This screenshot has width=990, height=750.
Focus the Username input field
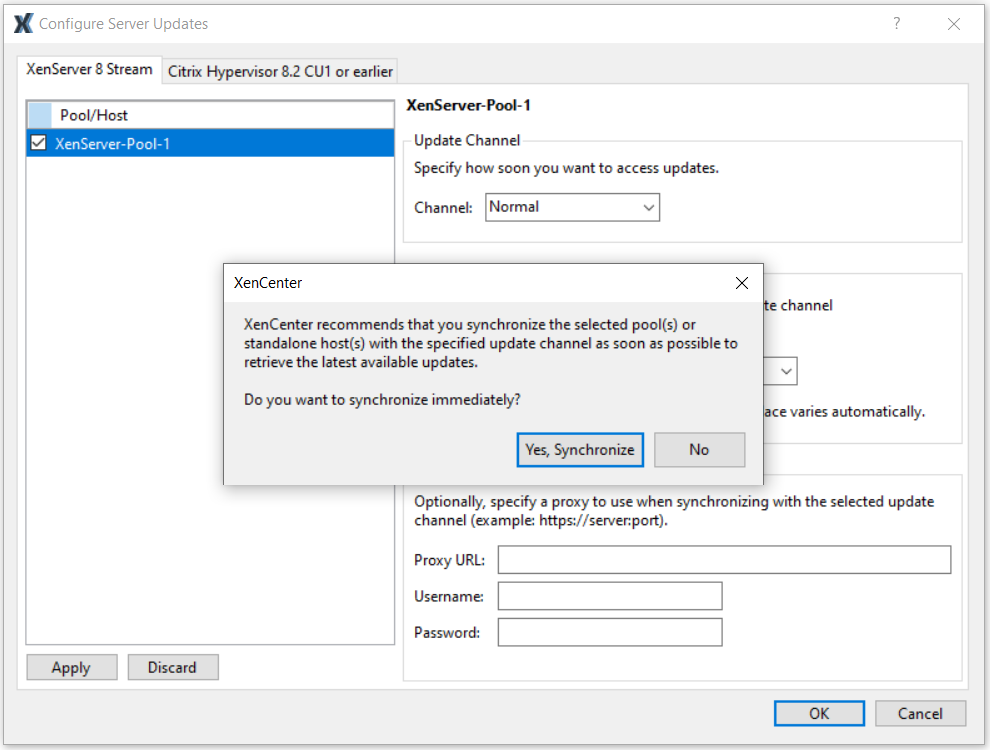click(x=610, y=596)
